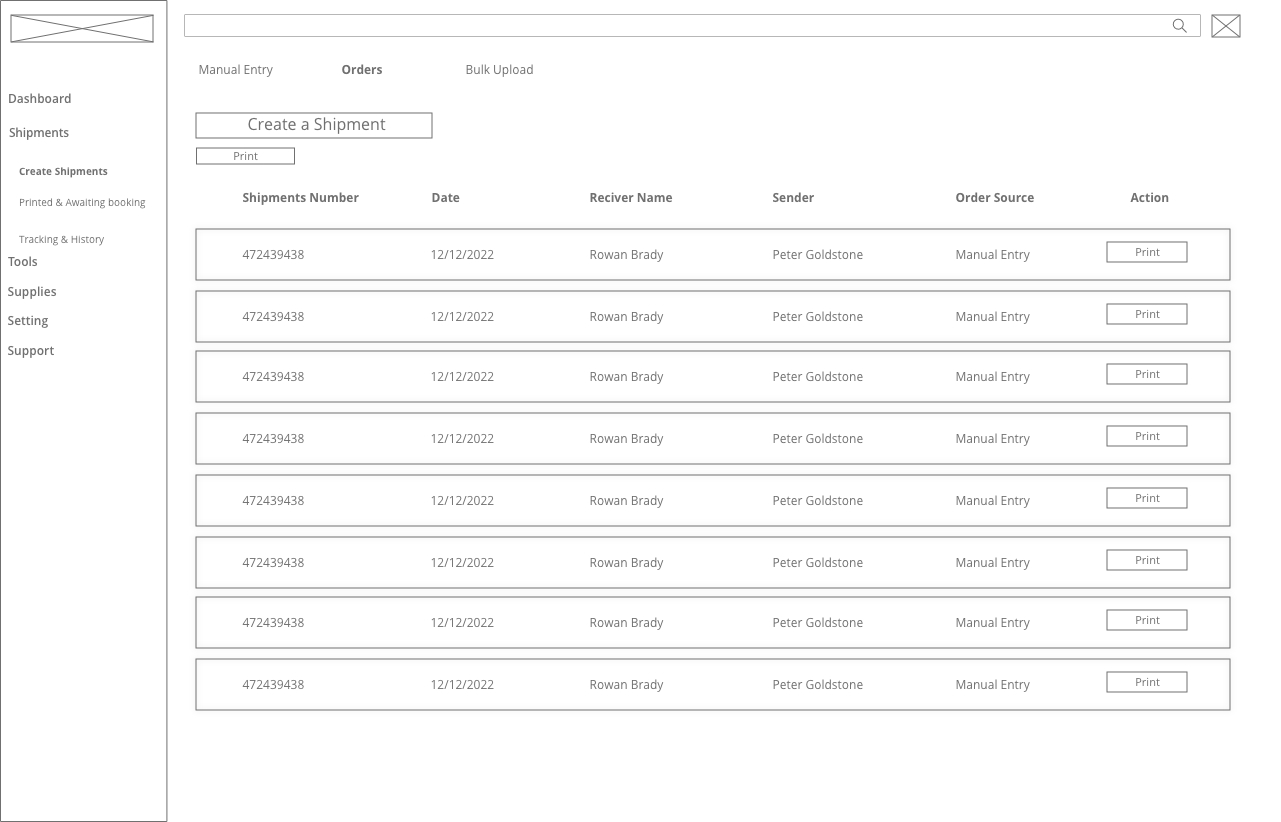This screenshot has height=822, width=1281.
Task: Go to Supplies in the sidebar
Action: (32, 292)
